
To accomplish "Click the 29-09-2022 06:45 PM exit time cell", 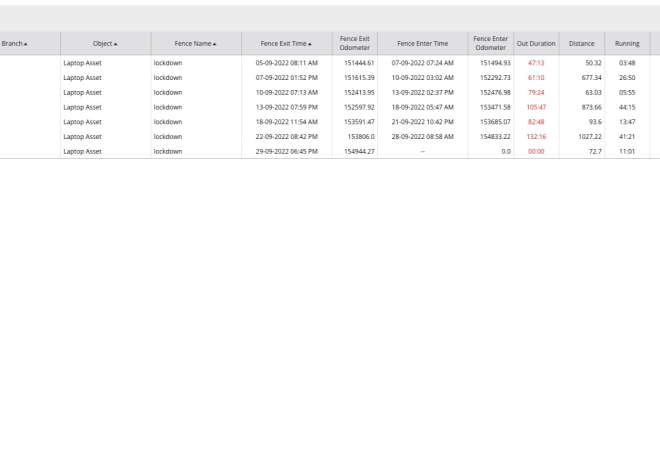I will click(x=287, y=152).
